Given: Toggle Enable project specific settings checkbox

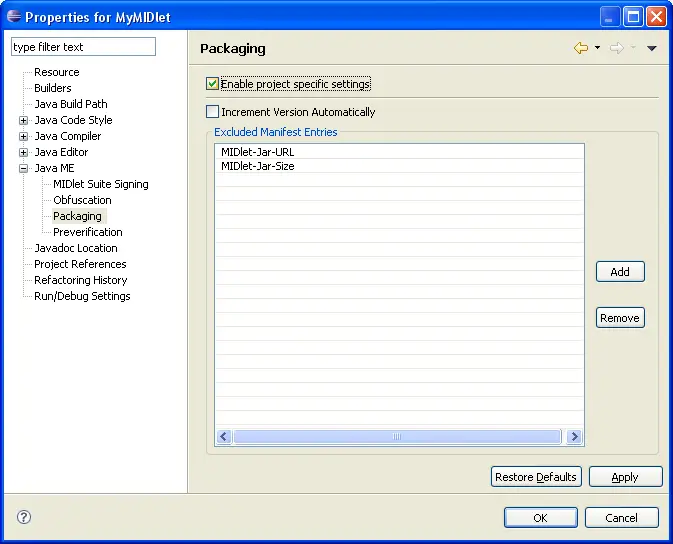Looking at the screenshot, I should point(212,84).
